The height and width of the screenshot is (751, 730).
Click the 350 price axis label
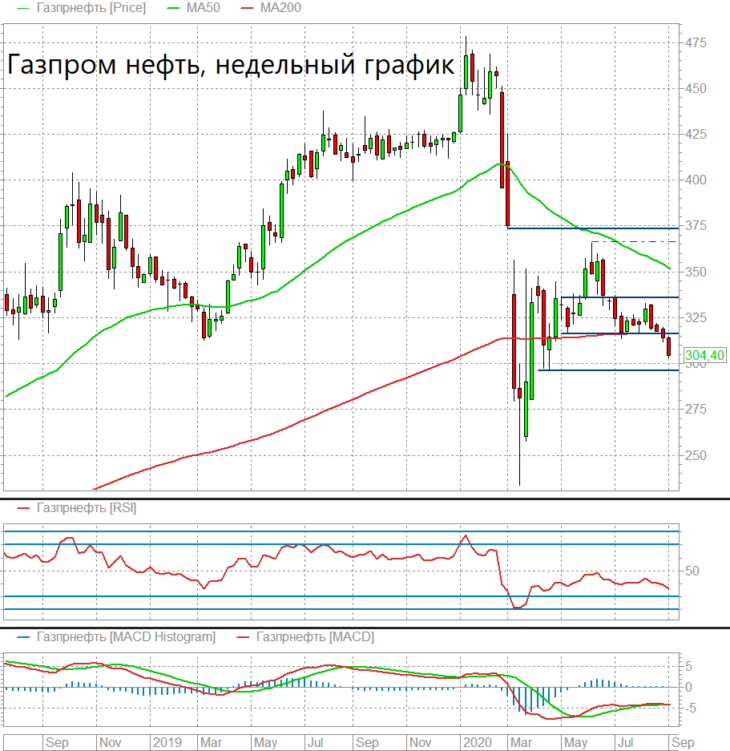click(x=696, y=272)
